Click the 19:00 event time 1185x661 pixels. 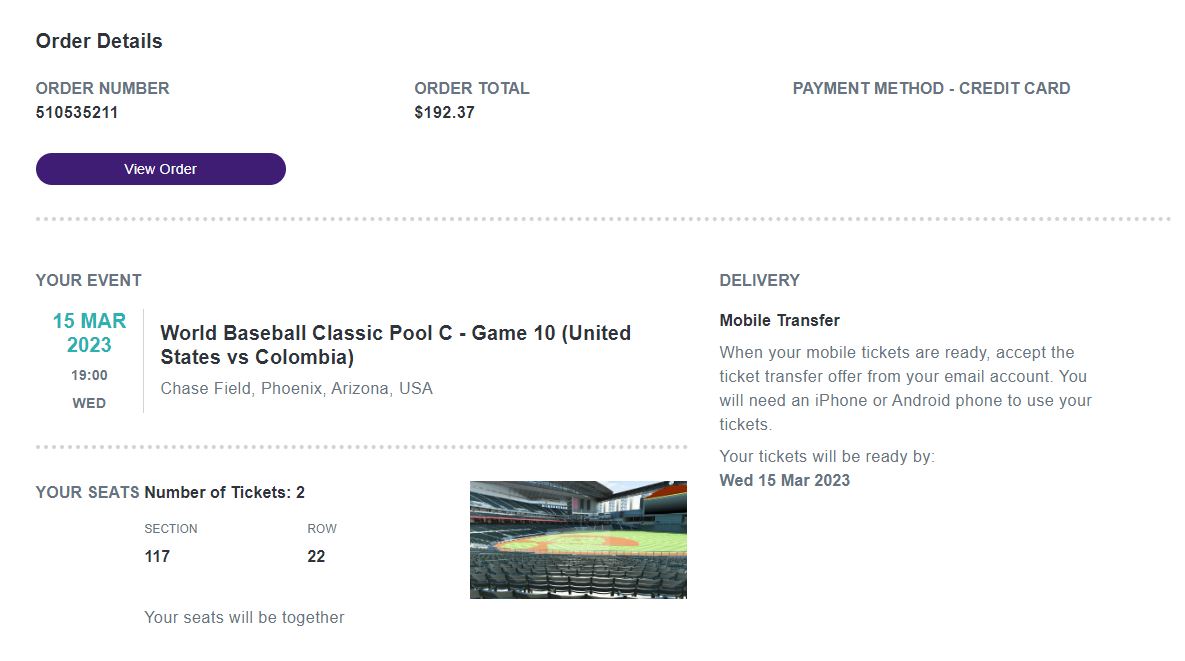89,376
